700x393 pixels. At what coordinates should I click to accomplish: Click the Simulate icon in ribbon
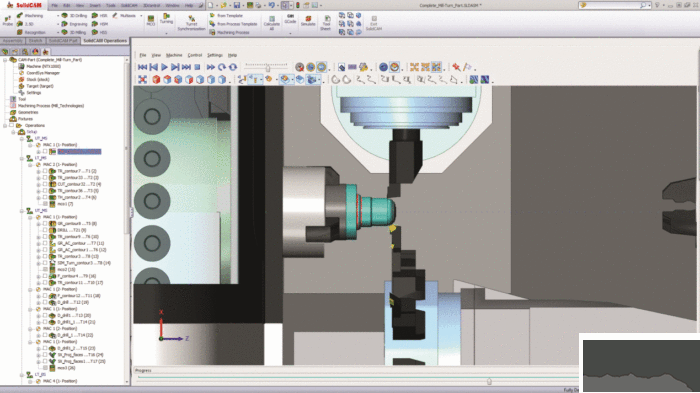308,21
